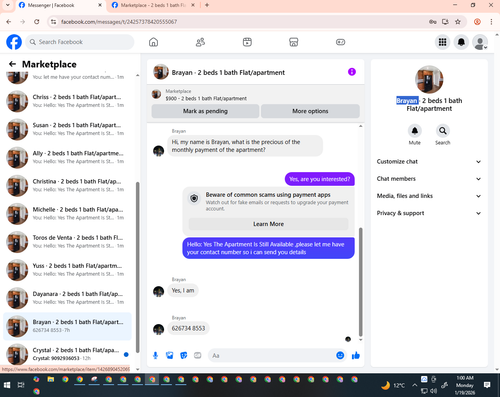Expand the Privacy & support section
Viewport: 500px width, 397px height.
(x=429, y=213)
